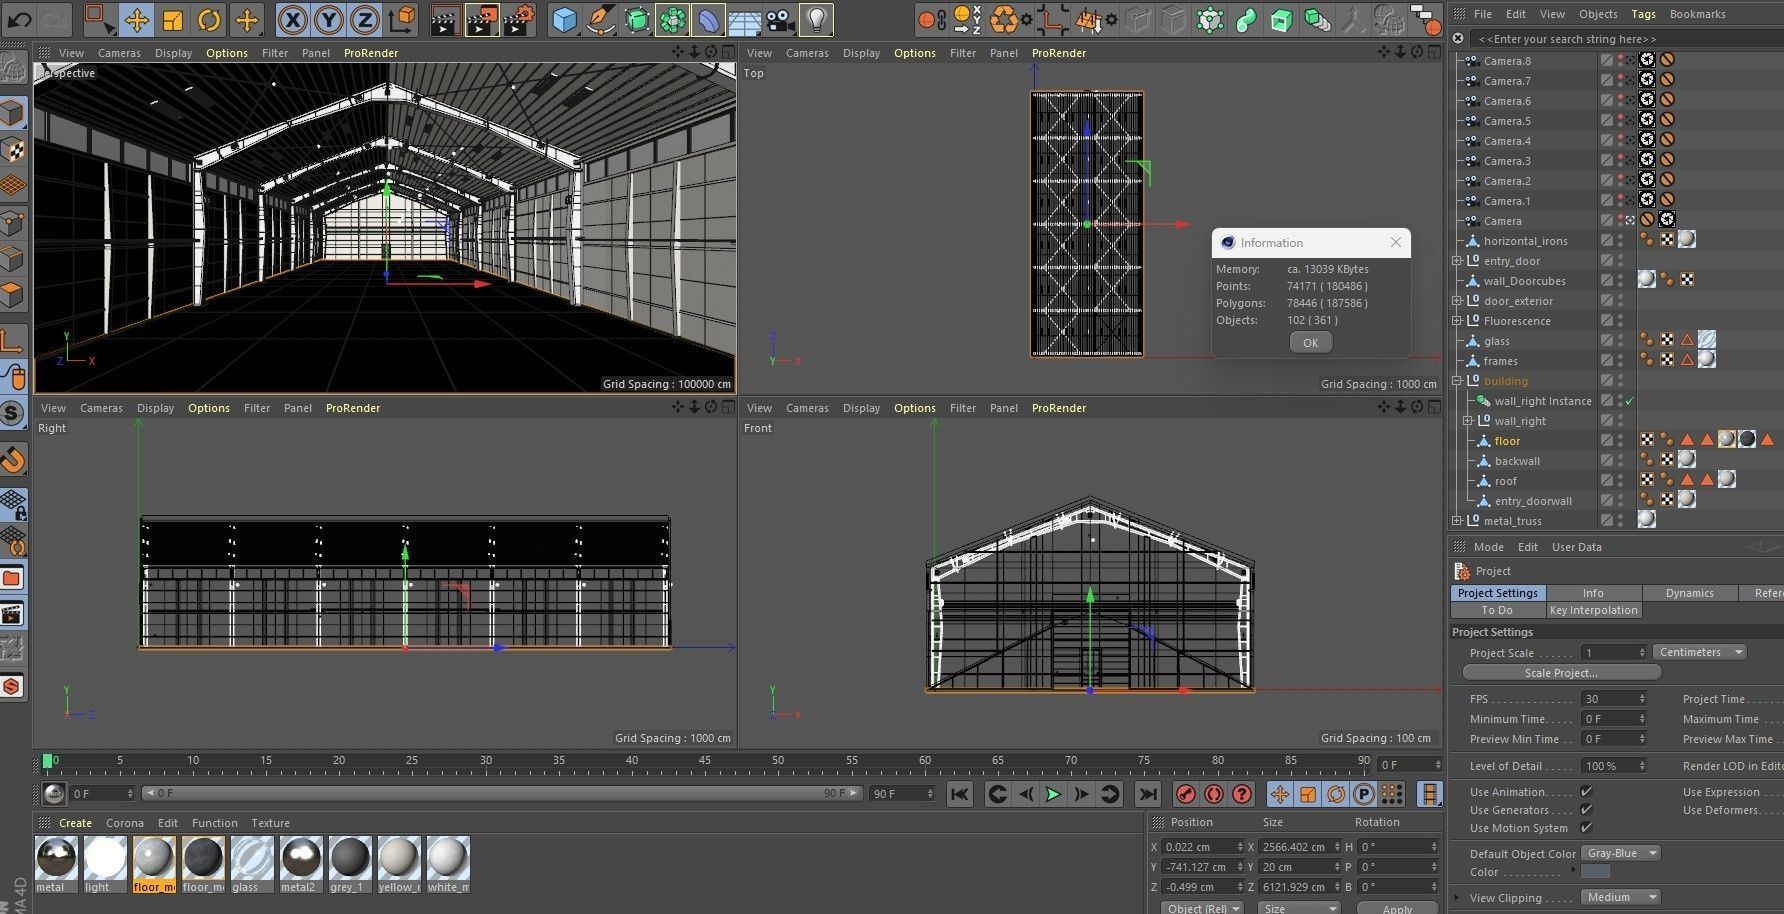The width and height of the screenshot is (1784, 914).
Task: Open the Centimeters unit dropdown
Action: (1698, 652)
